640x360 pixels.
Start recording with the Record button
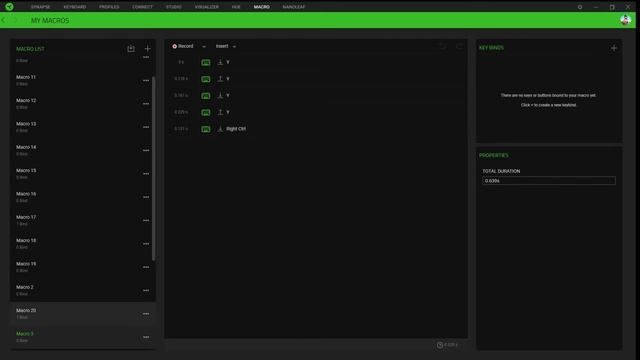[x=183, y=46]
